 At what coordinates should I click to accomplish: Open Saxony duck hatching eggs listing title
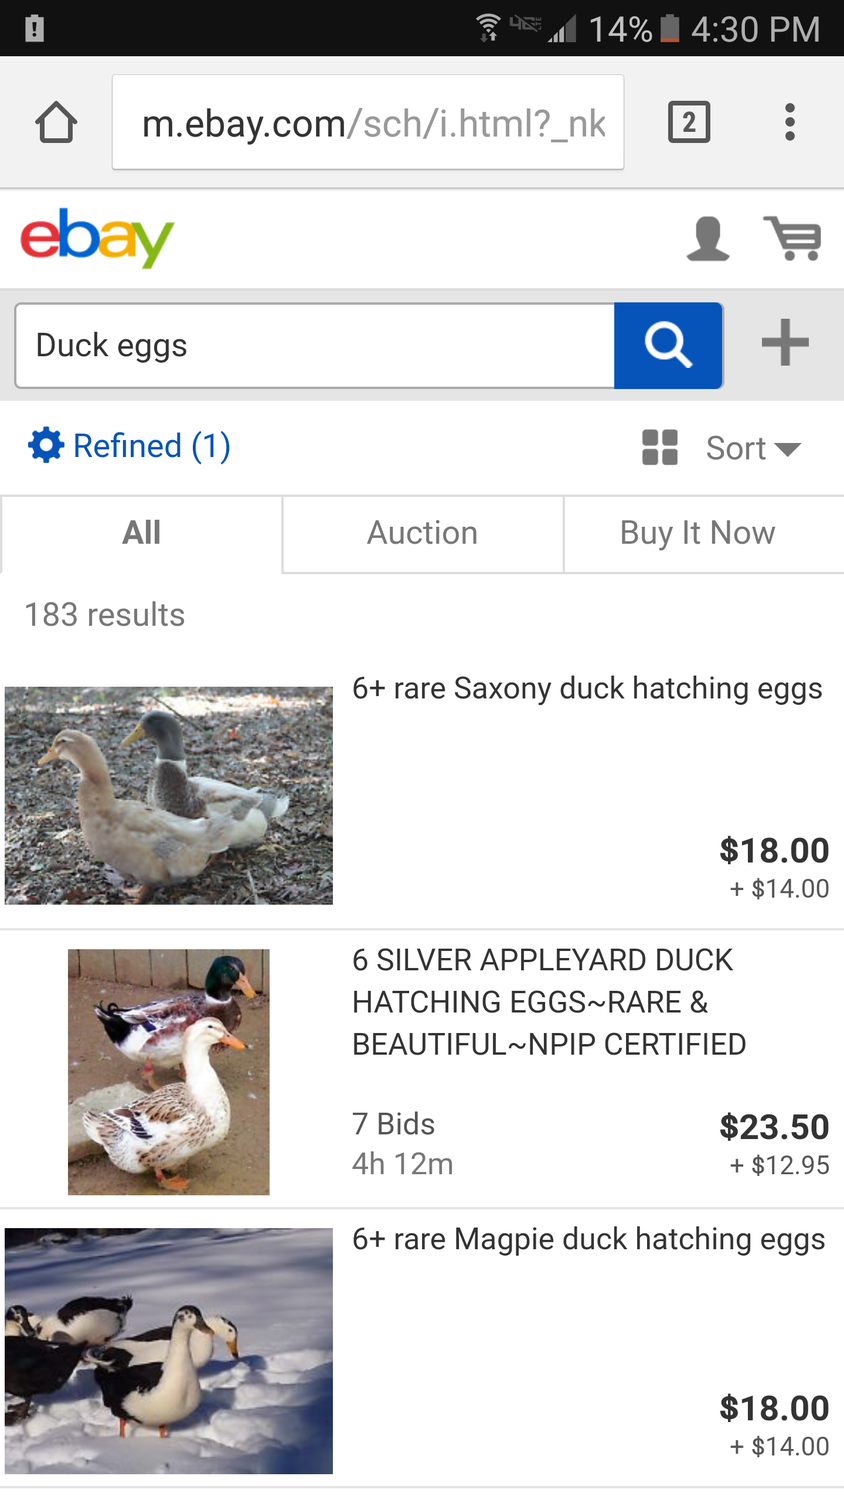(x=587, y=689)
